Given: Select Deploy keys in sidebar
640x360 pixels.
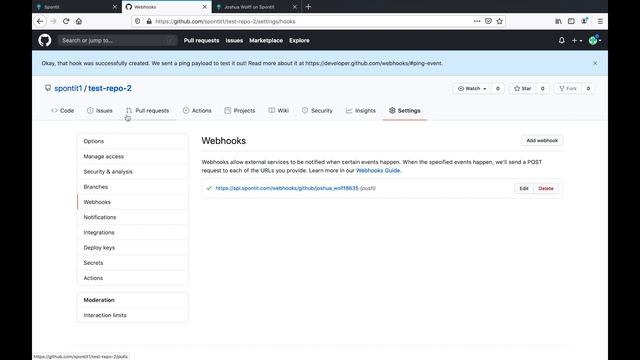Looking at the screenshot, I should click(133, 247).
